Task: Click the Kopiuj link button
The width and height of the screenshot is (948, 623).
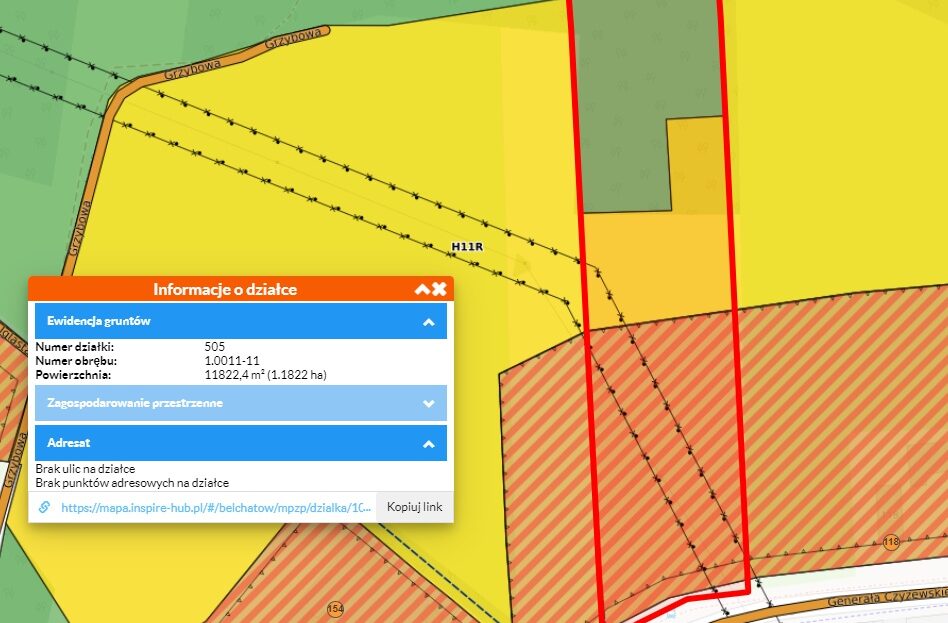Action: 414,507
